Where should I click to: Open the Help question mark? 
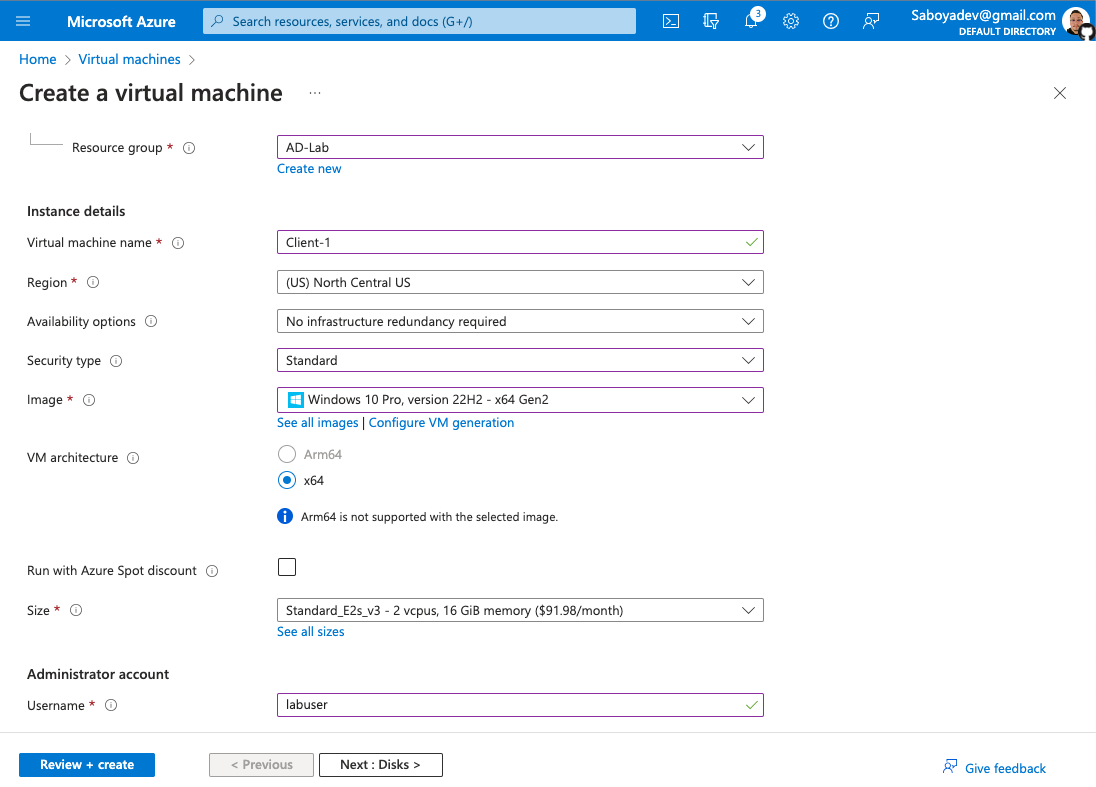[x=830, y=21]
